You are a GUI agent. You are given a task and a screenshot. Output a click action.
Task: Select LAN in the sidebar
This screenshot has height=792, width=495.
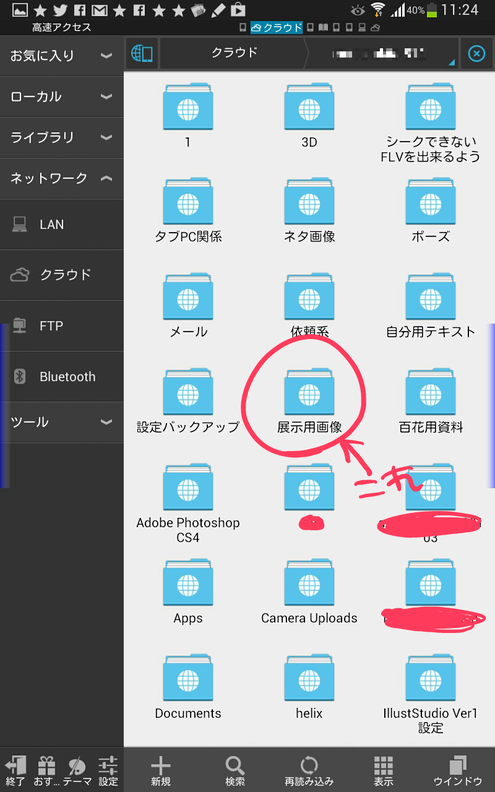click(x=62, y=224)
